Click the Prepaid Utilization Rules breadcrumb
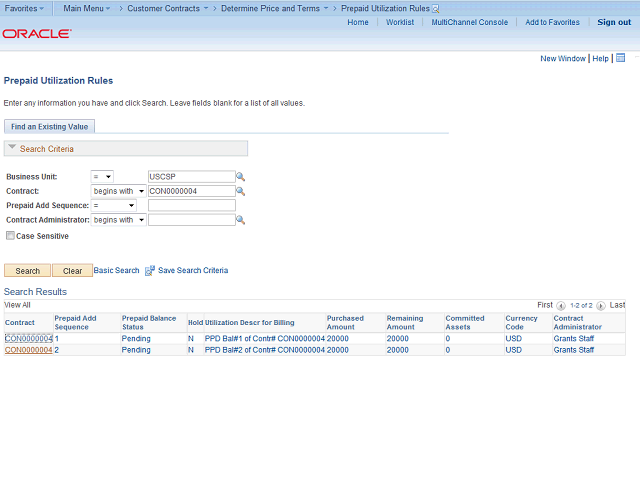 pos(385,9)
